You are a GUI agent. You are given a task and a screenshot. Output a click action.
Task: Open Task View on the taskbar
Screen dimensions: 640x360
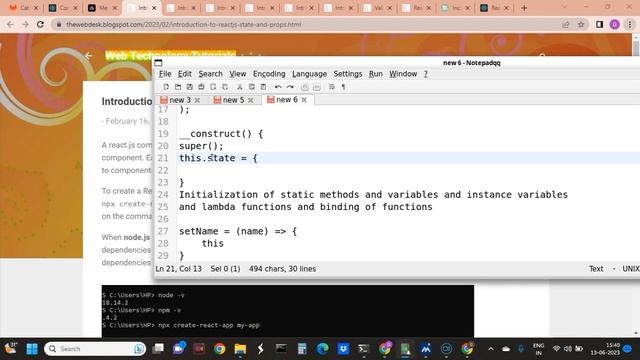tap(158, 349)
